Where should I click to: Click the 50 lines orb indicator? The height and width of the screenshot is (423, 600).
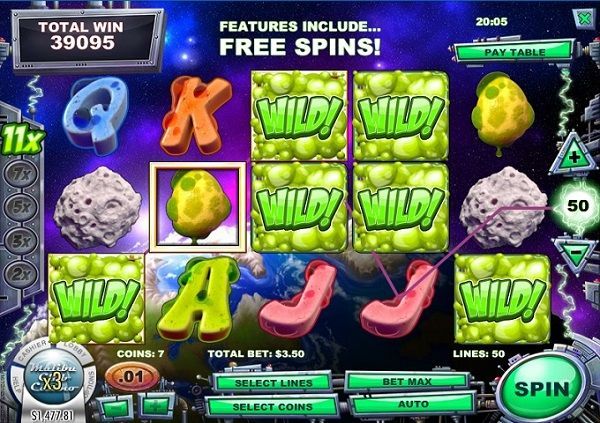click(577, 206)
